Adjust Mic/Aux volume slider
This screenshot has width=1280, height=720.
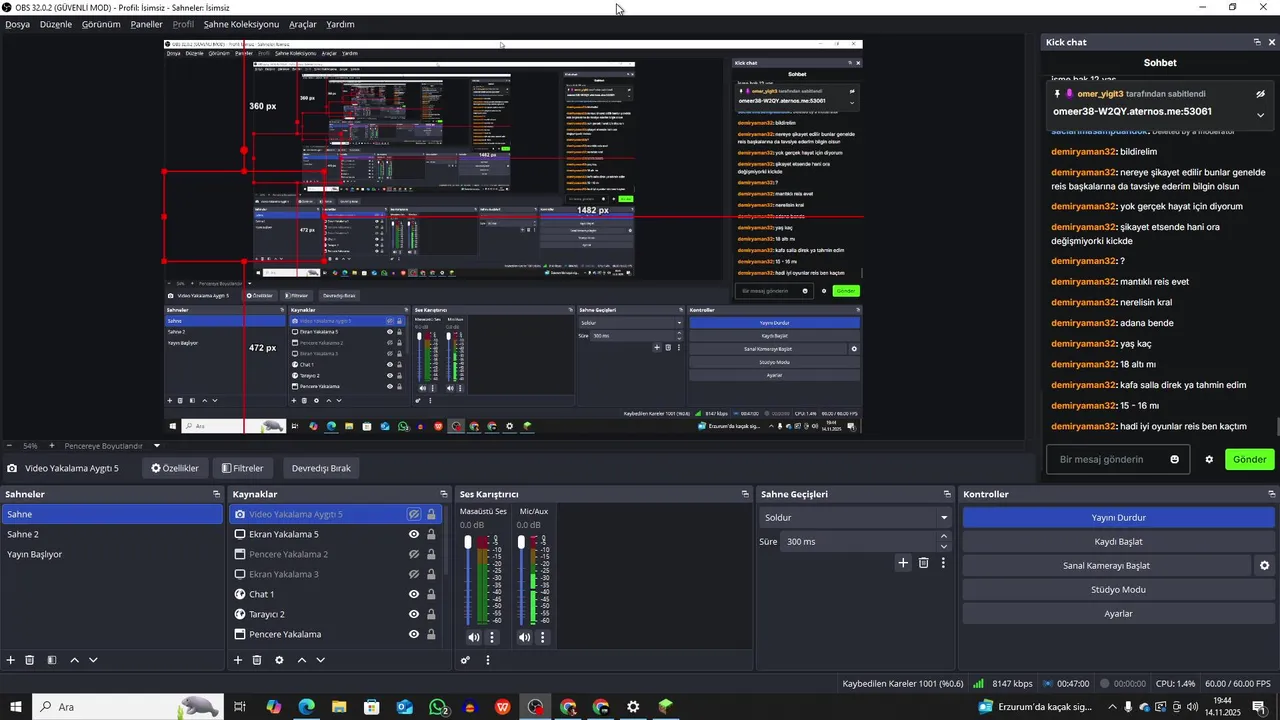521,543
